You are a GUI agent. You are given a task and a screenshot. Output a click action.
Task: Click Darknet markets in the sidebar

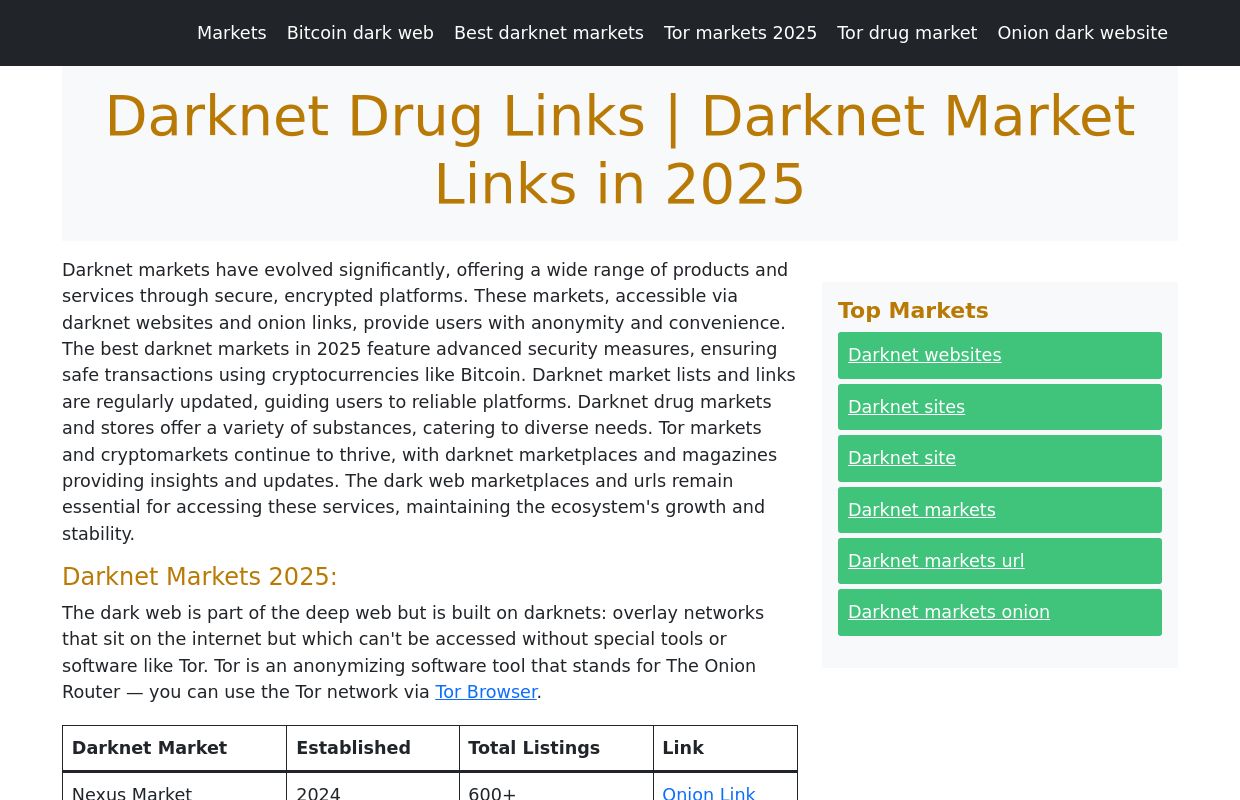921,510
